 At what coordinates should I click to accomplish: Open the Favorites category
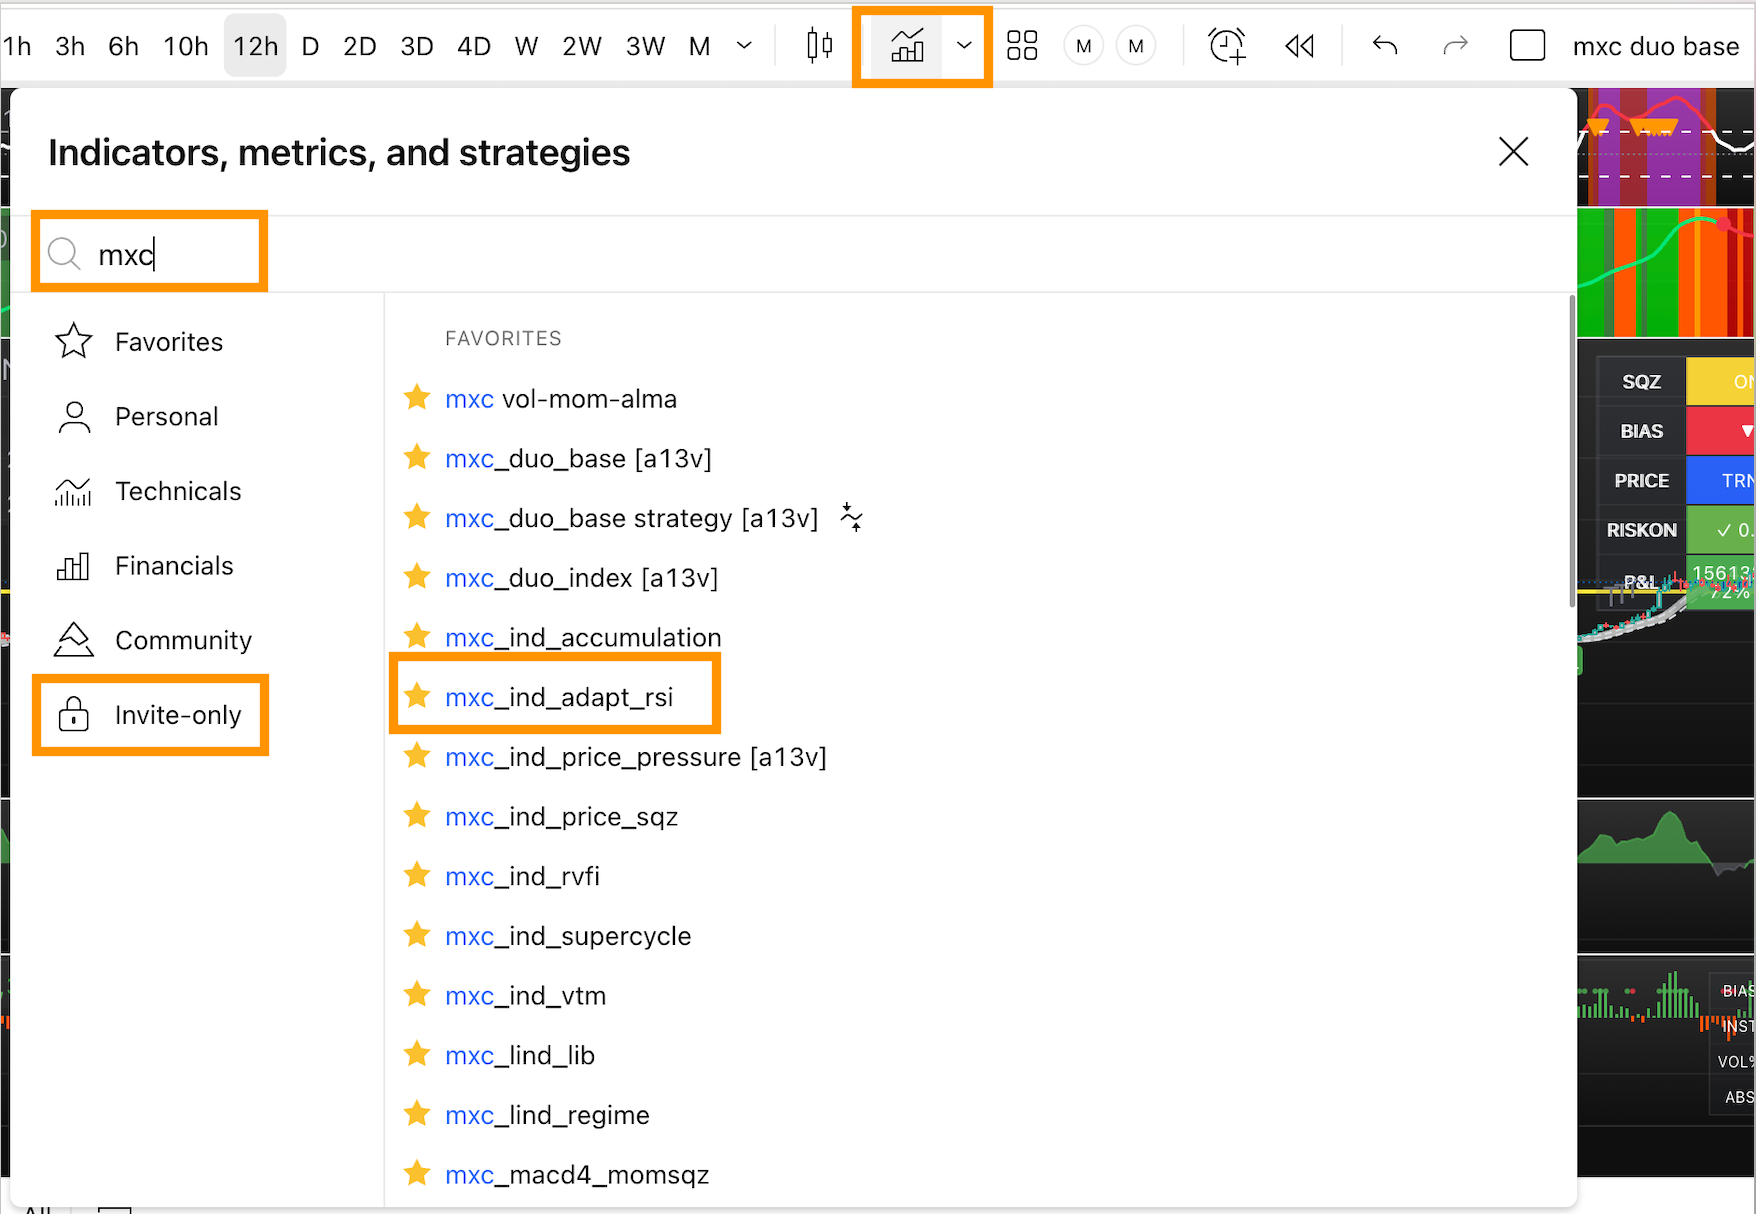click(140, 342)
